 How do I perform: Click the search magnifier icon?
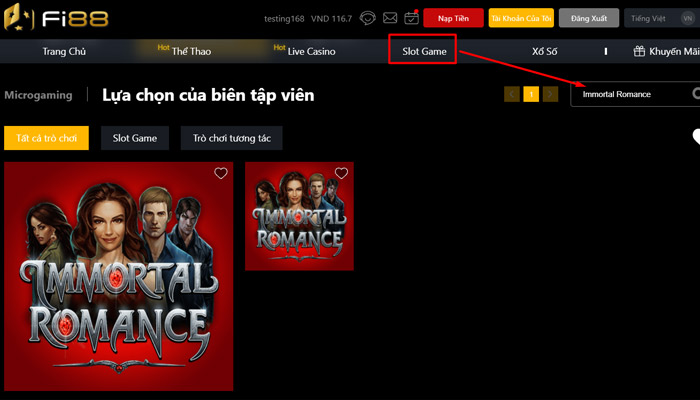[696, 94]
